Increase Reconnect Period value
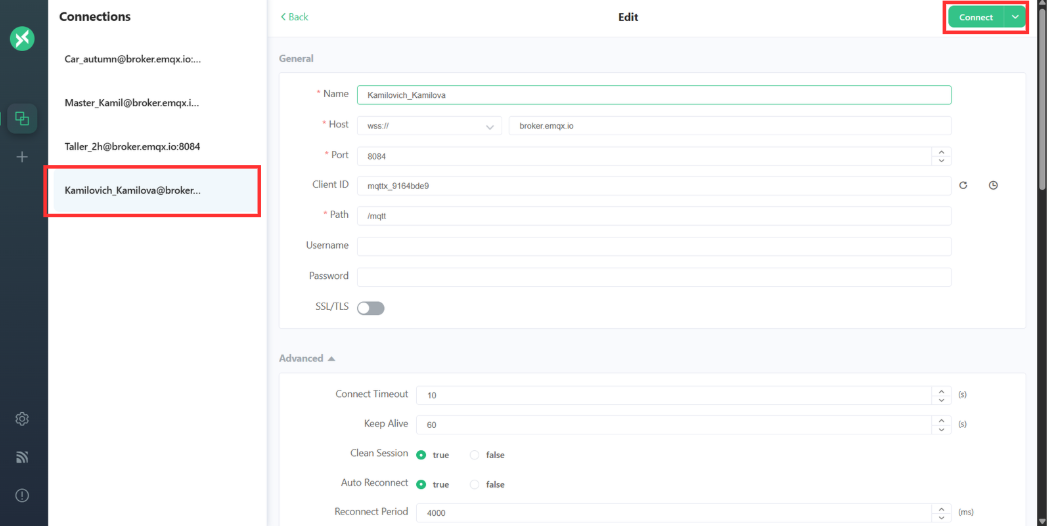This screenshot has height=526, width=1049. click(x=941, y=509)
